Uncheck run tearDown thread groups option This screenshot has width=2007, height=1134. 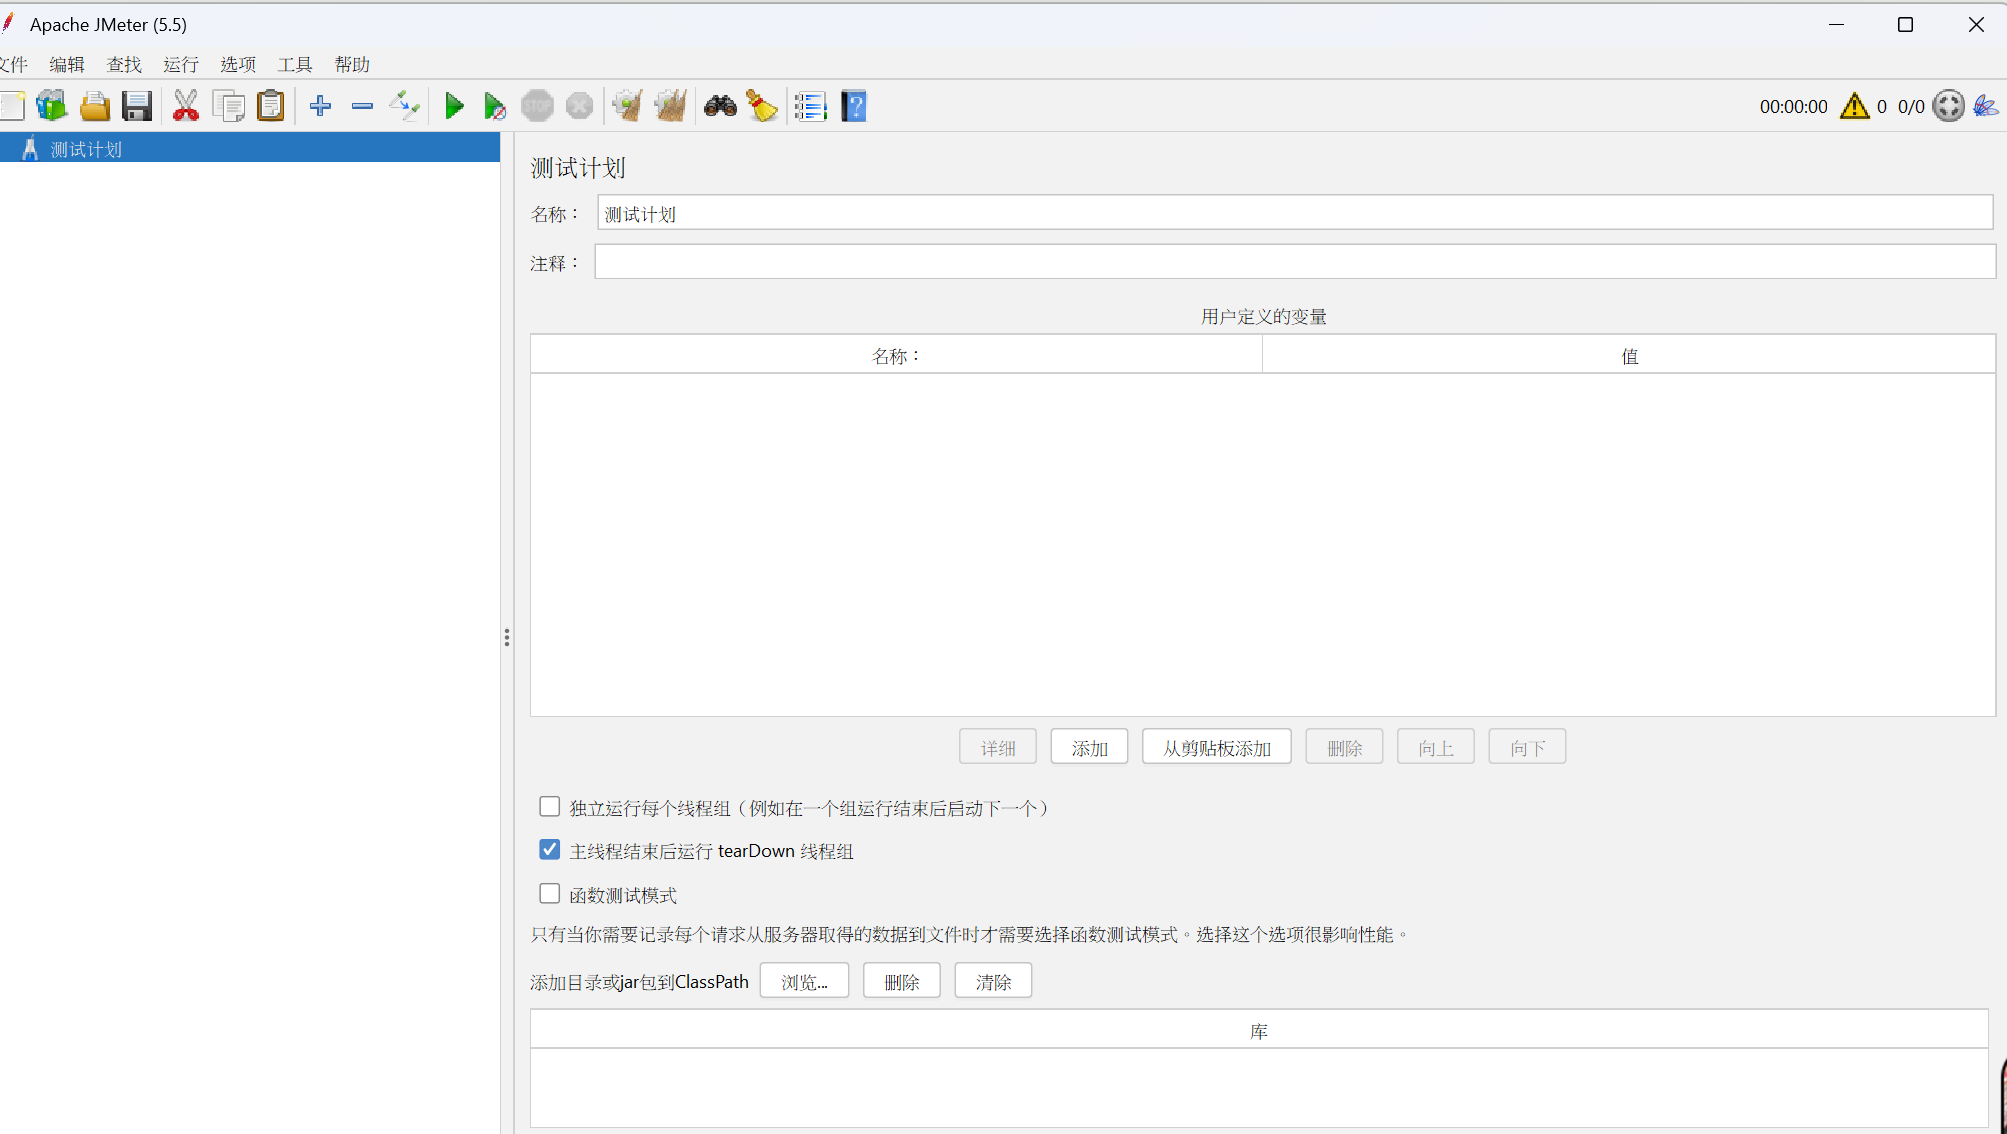pyautogui.click(x=549, y=850)
